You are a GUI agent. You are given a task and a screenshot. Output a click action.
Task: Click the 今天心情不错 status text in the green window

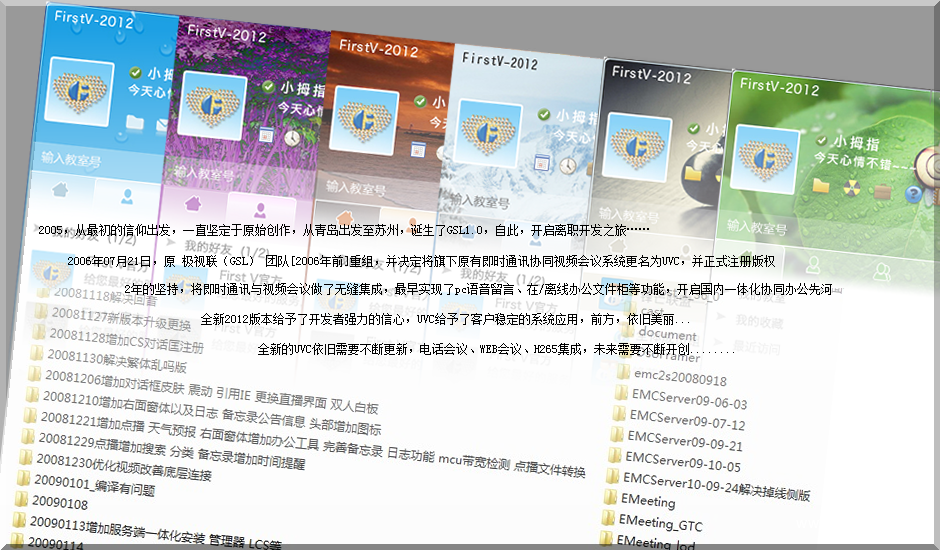click(x=863, y=161)
